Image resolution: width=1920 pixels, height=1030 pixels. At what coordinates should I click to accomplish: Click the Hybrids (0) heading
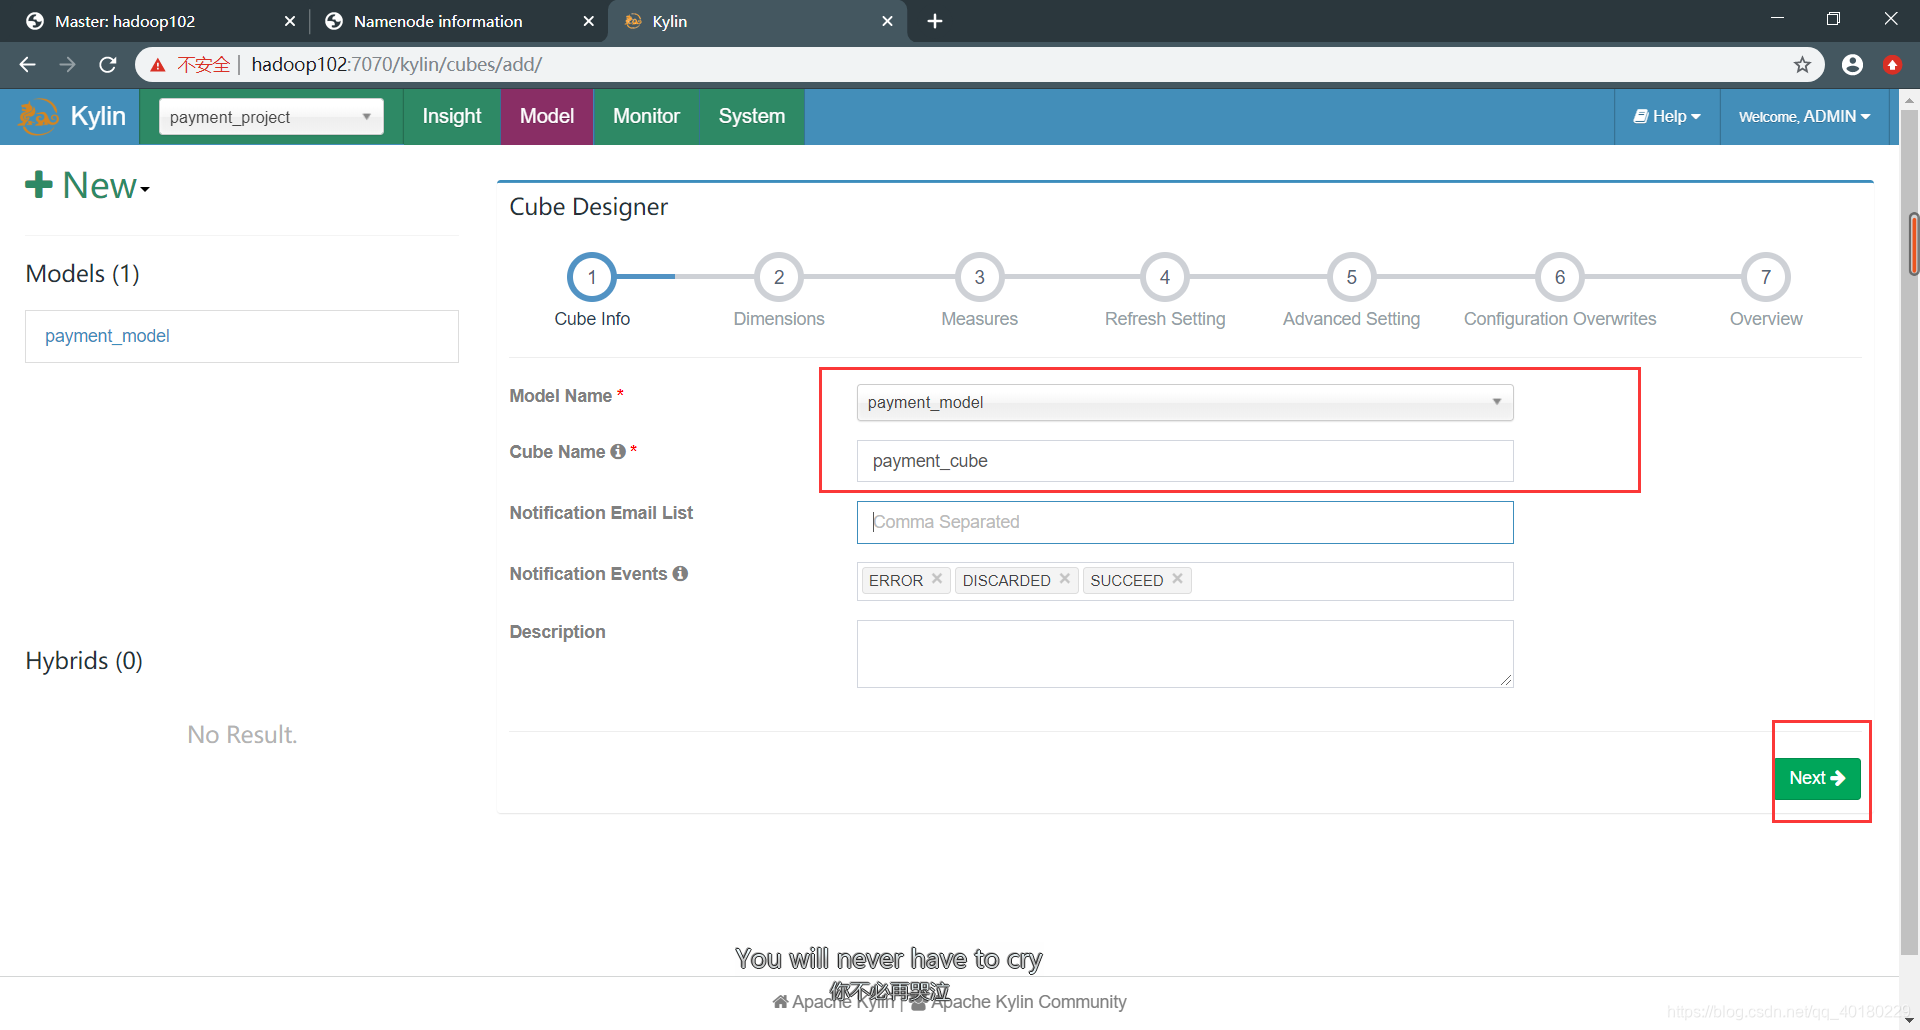point(84,661)
